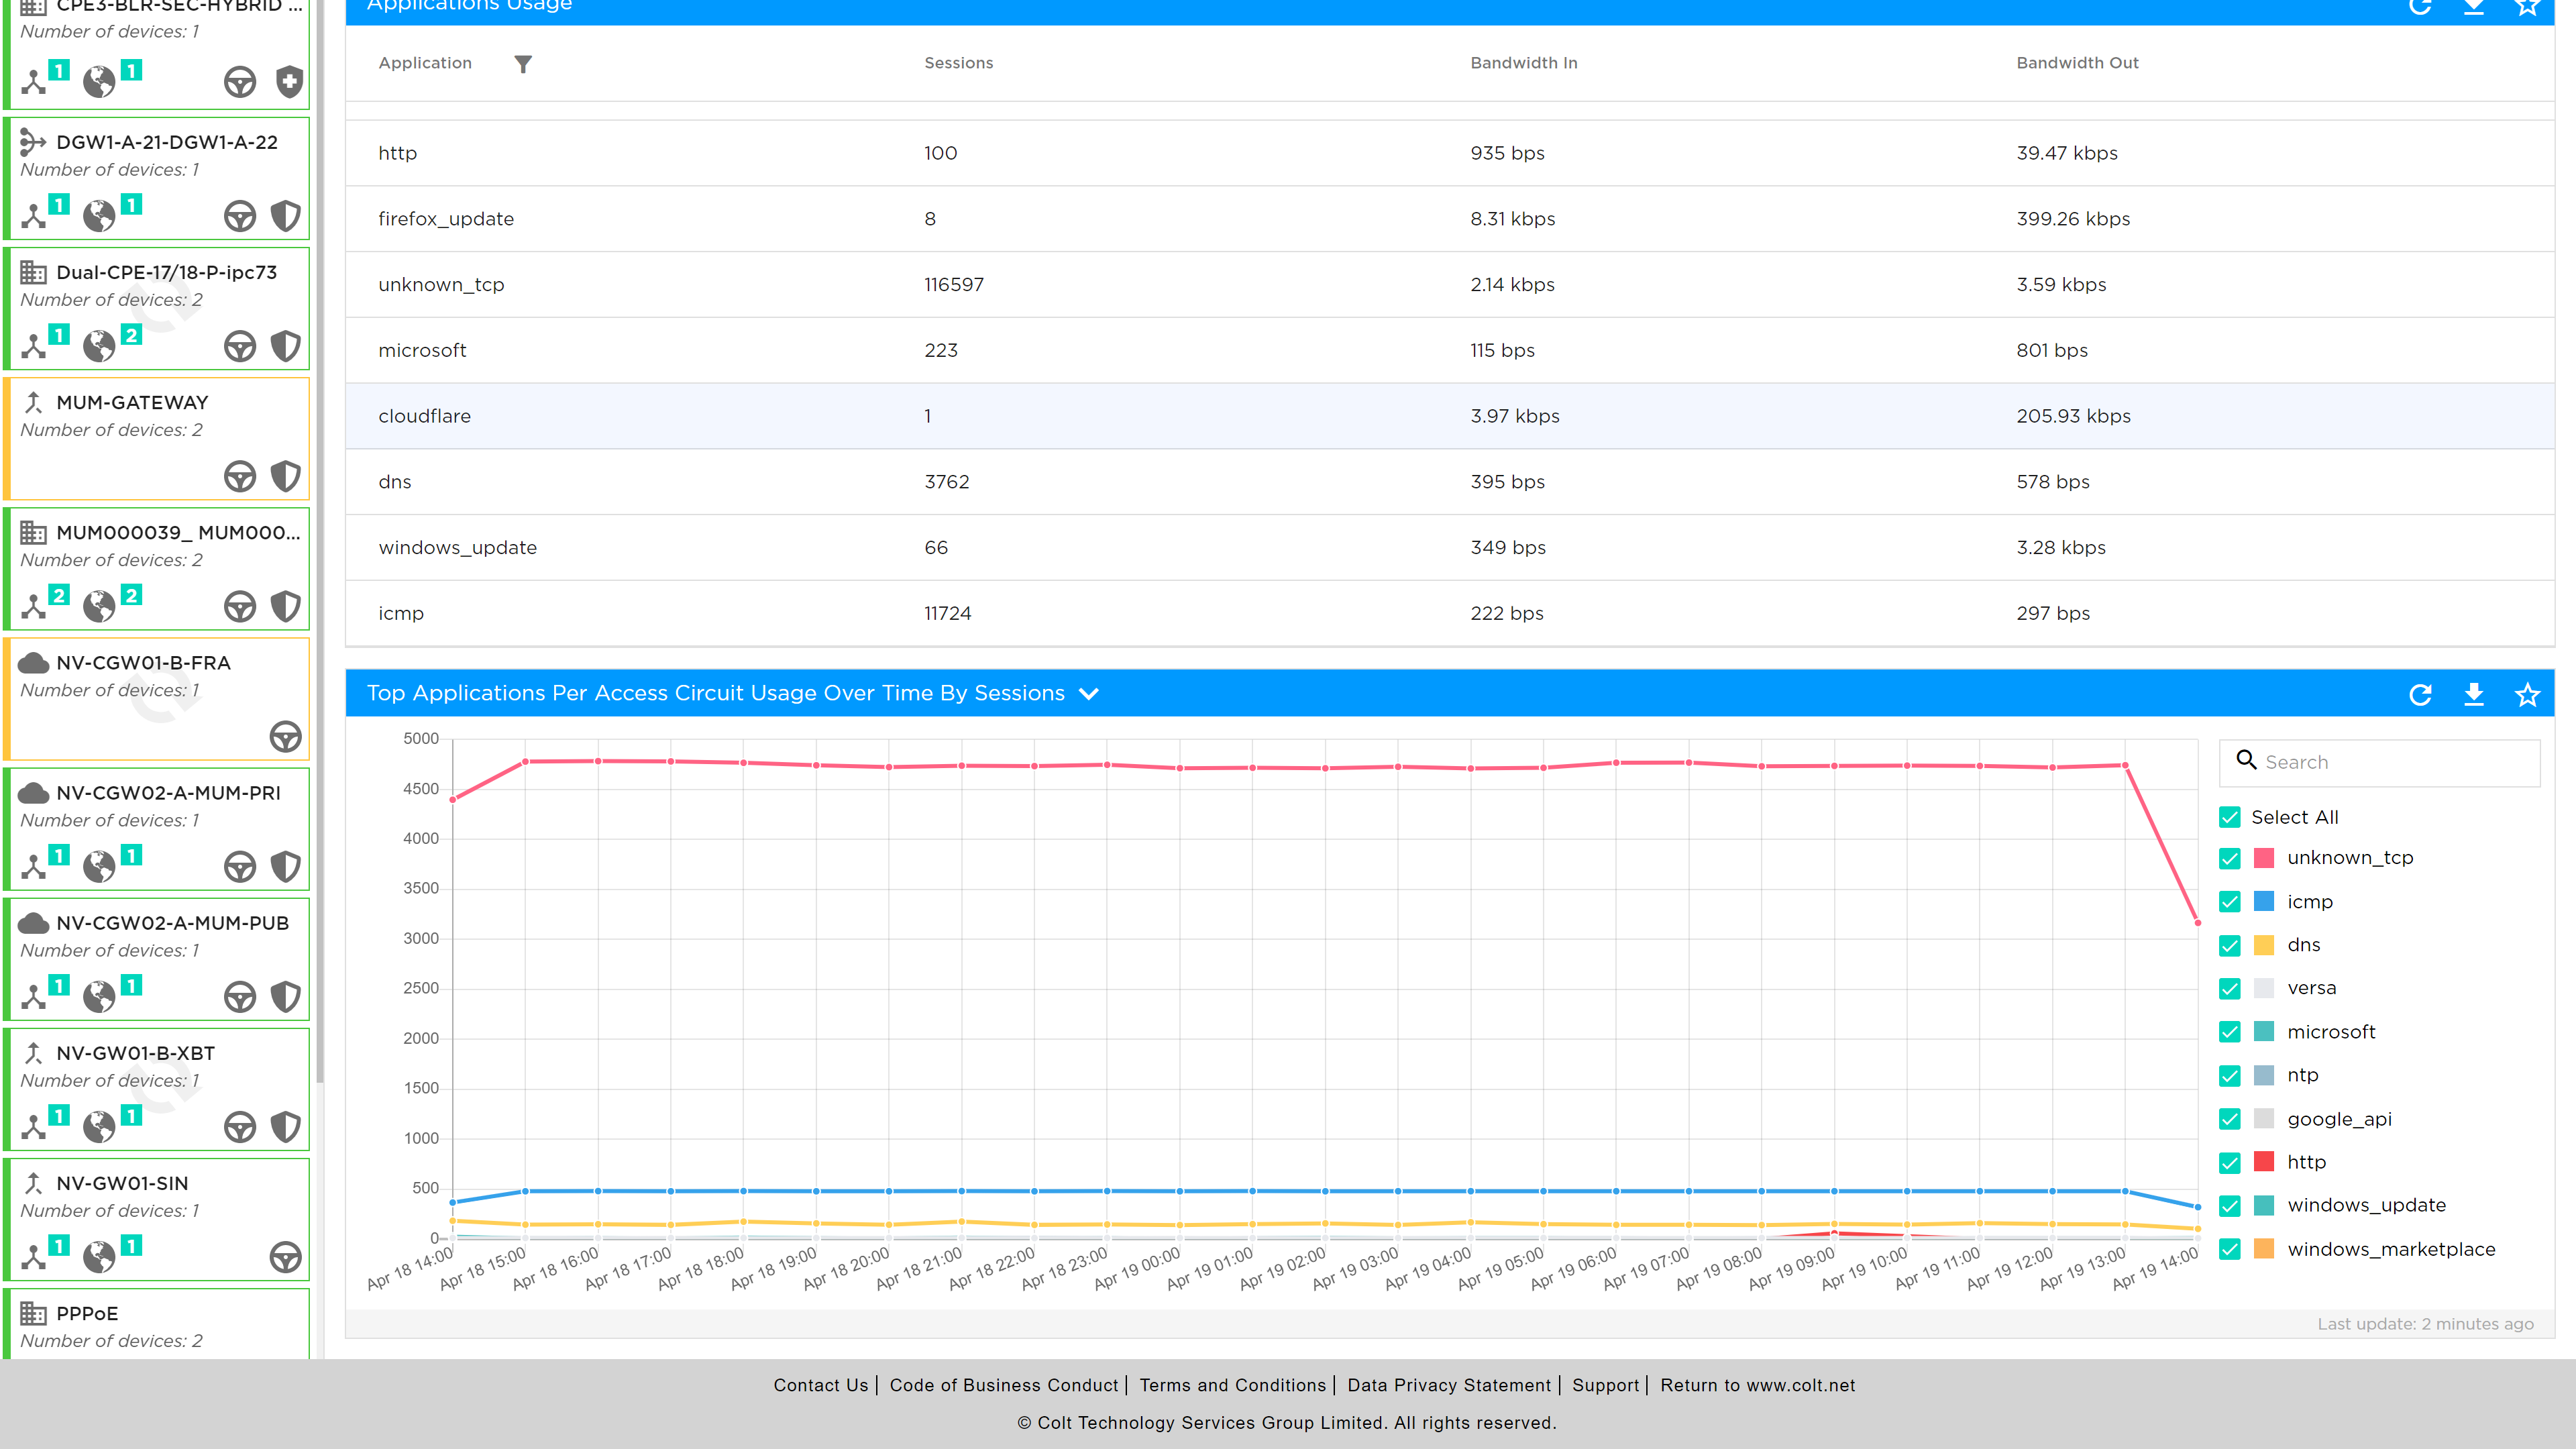Open shield icon for DGW1-A-21-DGW1-A-22
This screenshot has height=1449, width=2576.
click(x=286, y=216)
